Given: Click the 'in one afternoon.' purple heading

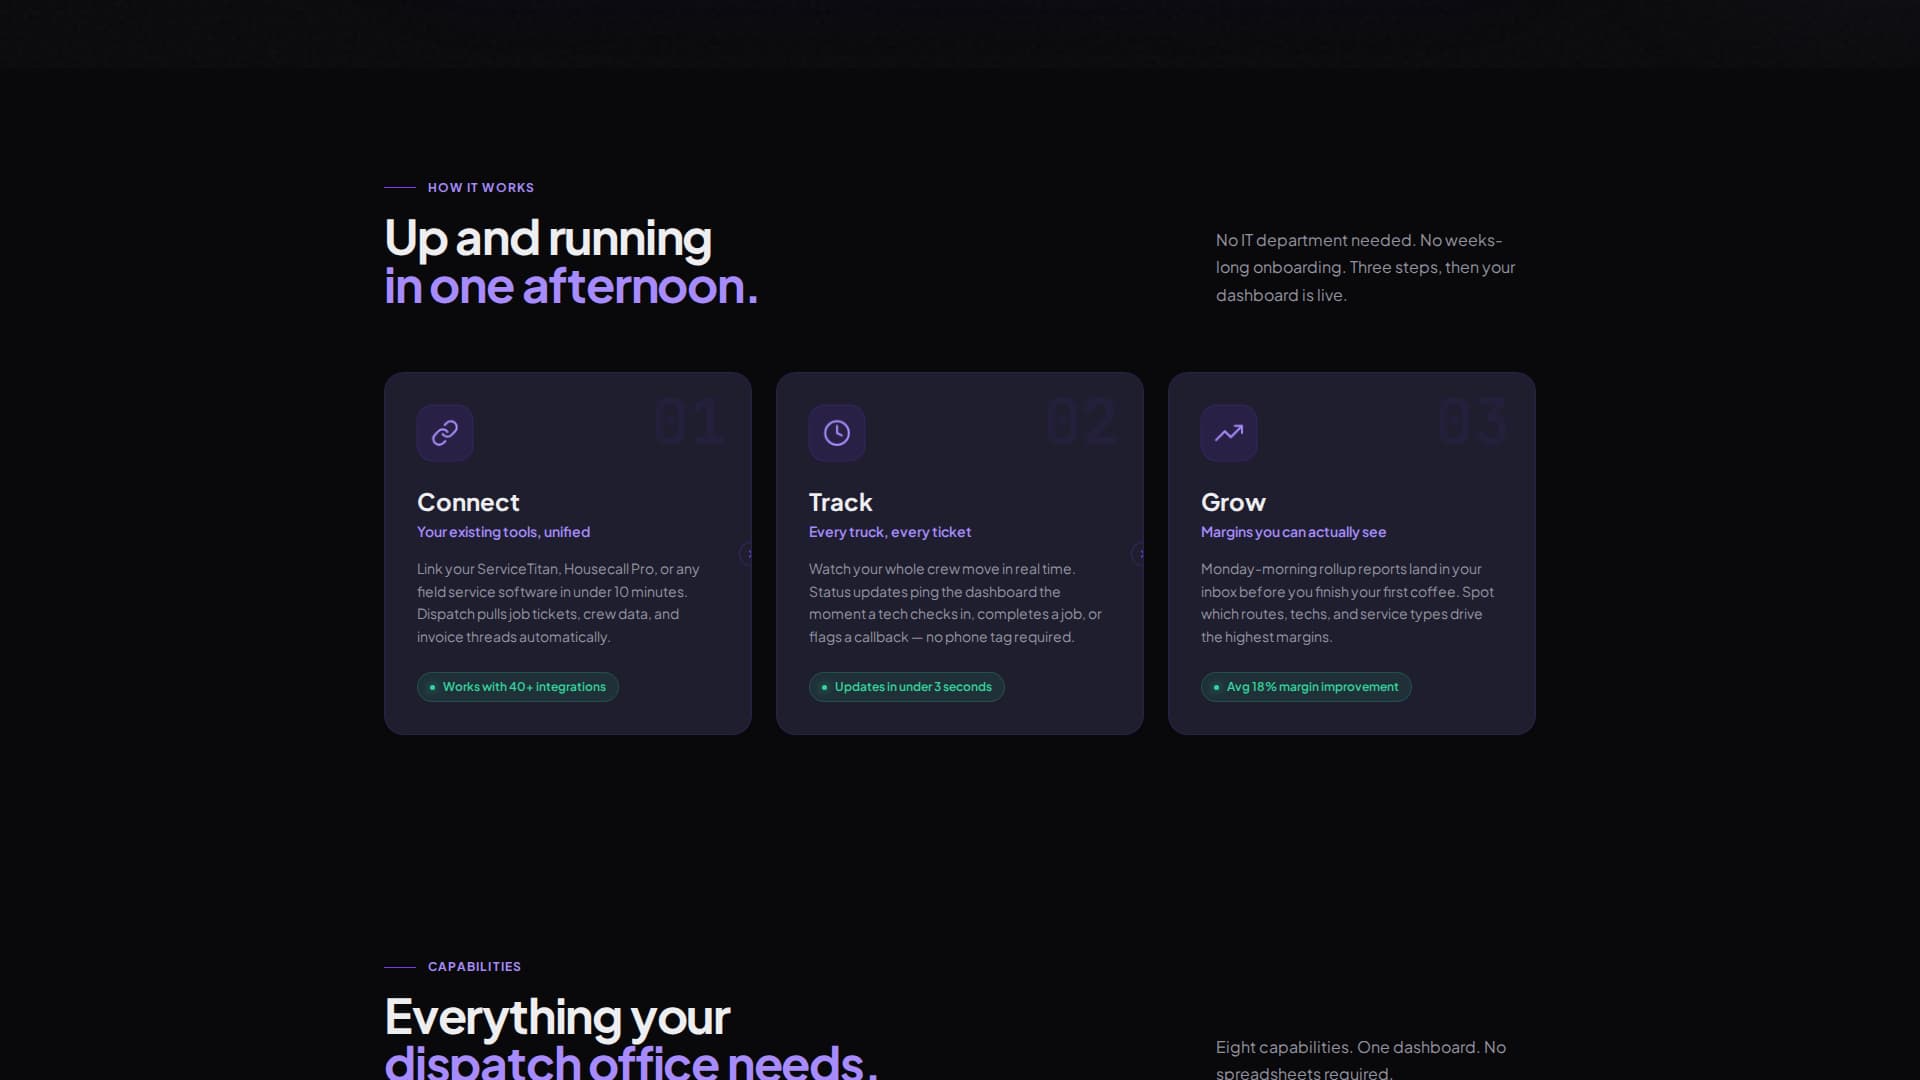Looking at the screenshot, I should pos(571,287).
